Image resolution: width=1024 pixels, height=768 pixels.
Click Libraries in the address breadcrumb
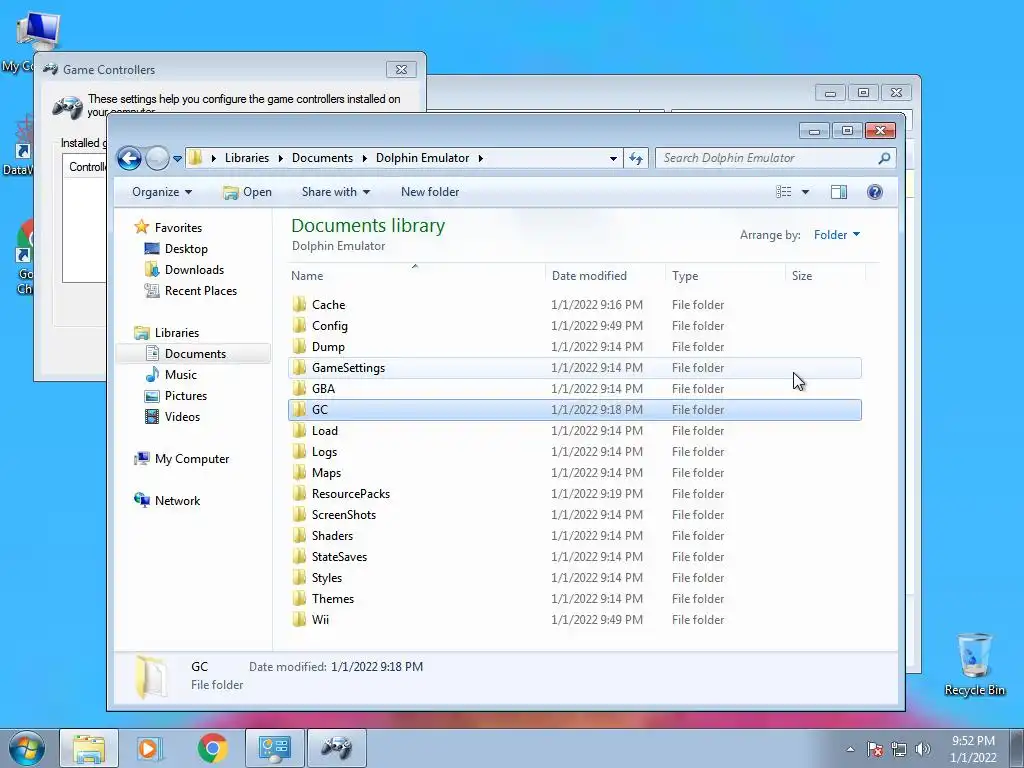click(247, 158)
